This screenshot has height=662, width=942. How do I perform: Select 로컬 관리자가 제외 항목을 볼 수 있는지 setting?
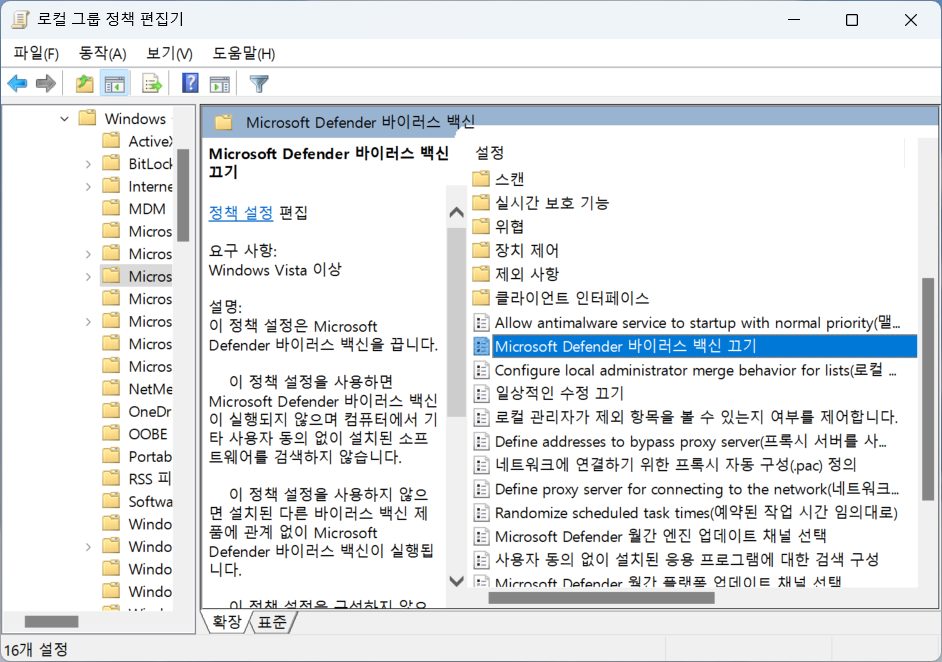click(696, 417)
